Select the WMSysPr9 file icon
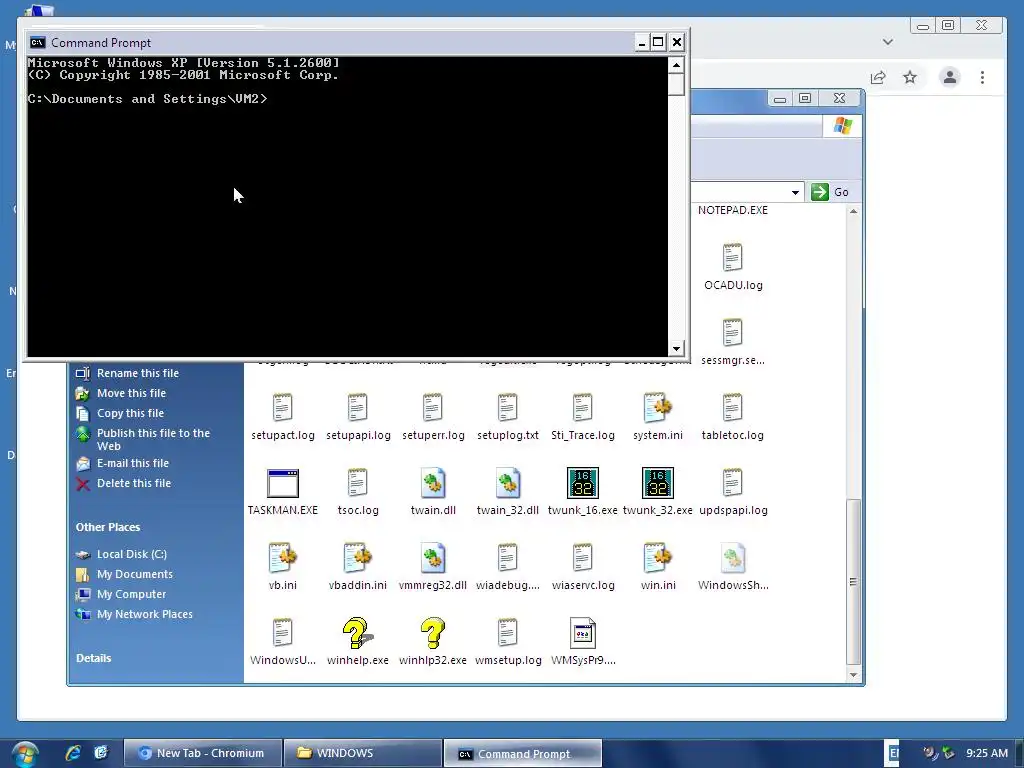1024x768 pixels. (583, 633)
